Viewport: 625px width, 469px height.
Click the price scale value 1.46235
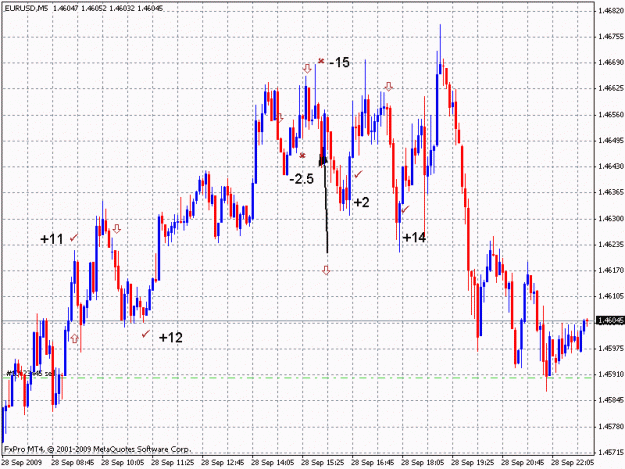[x=610, y=244]
